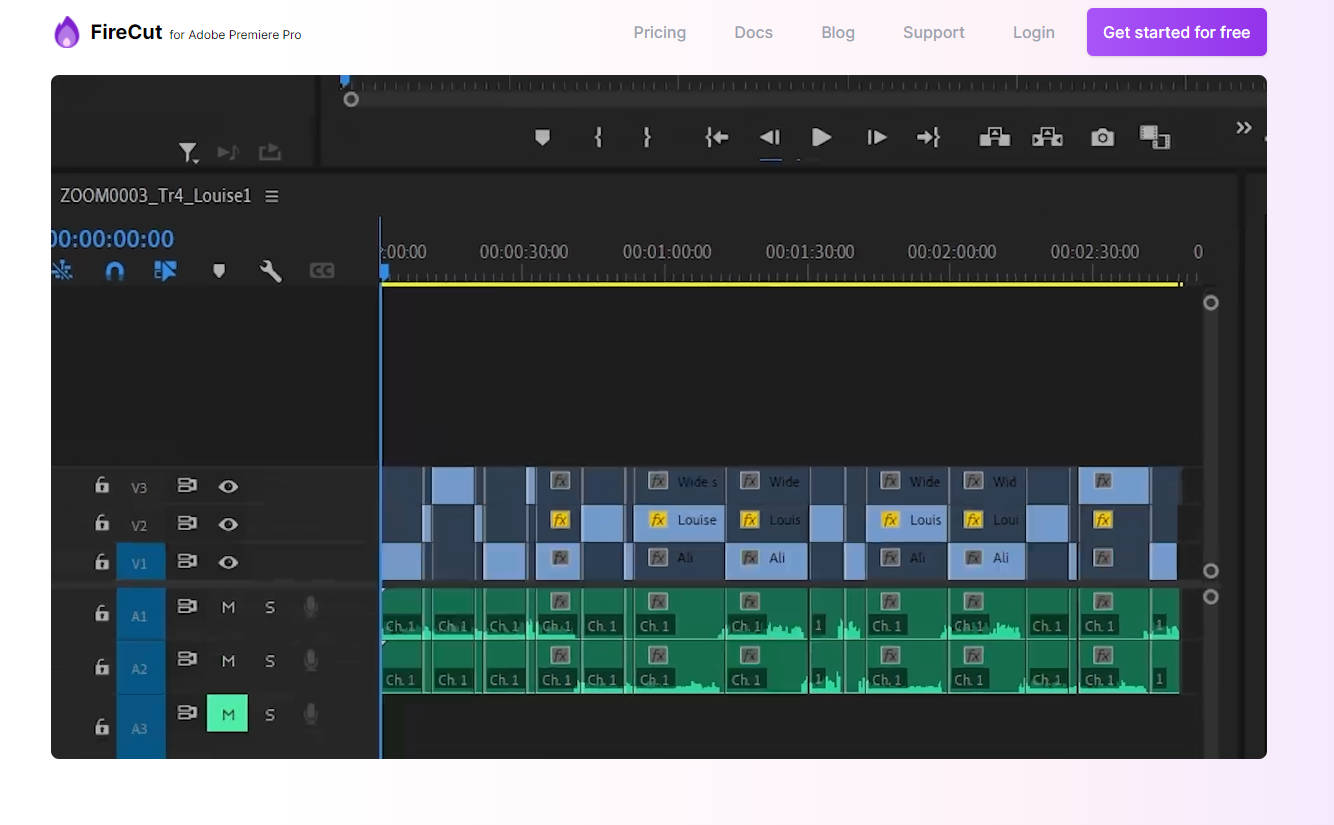Expand the transport overflow double-chevron
Screen dimensions: 1334x825
(x=1243, y=128)
